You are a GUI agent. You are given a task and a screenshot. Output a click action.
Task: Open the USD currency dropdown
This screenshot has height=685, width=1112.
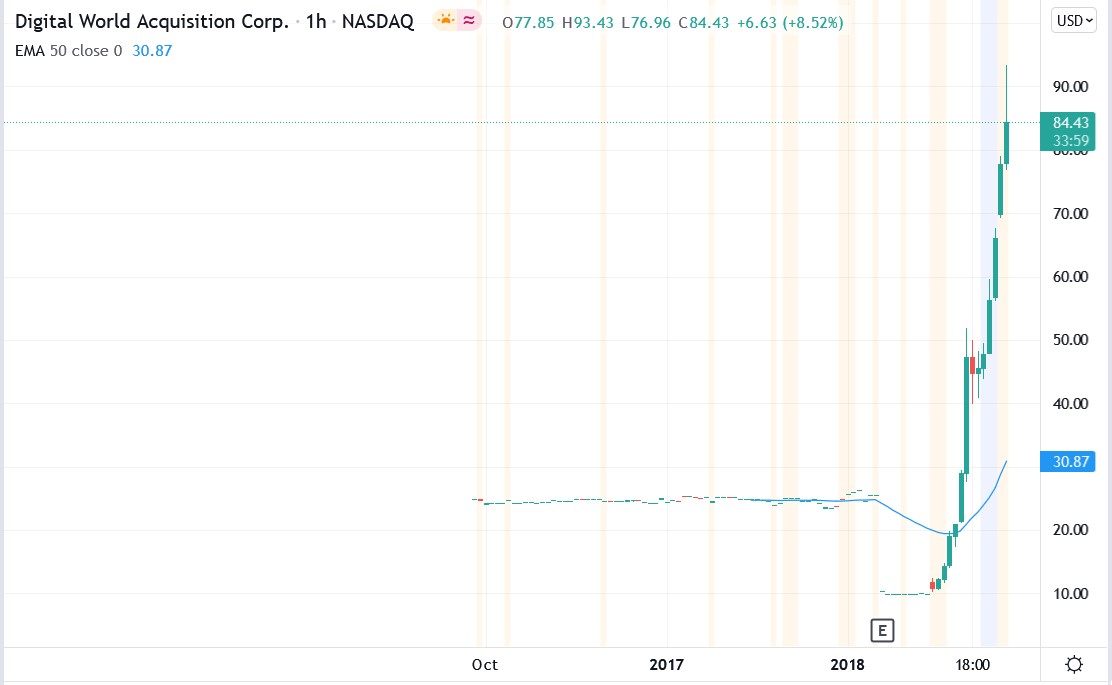pos(1073,19)
